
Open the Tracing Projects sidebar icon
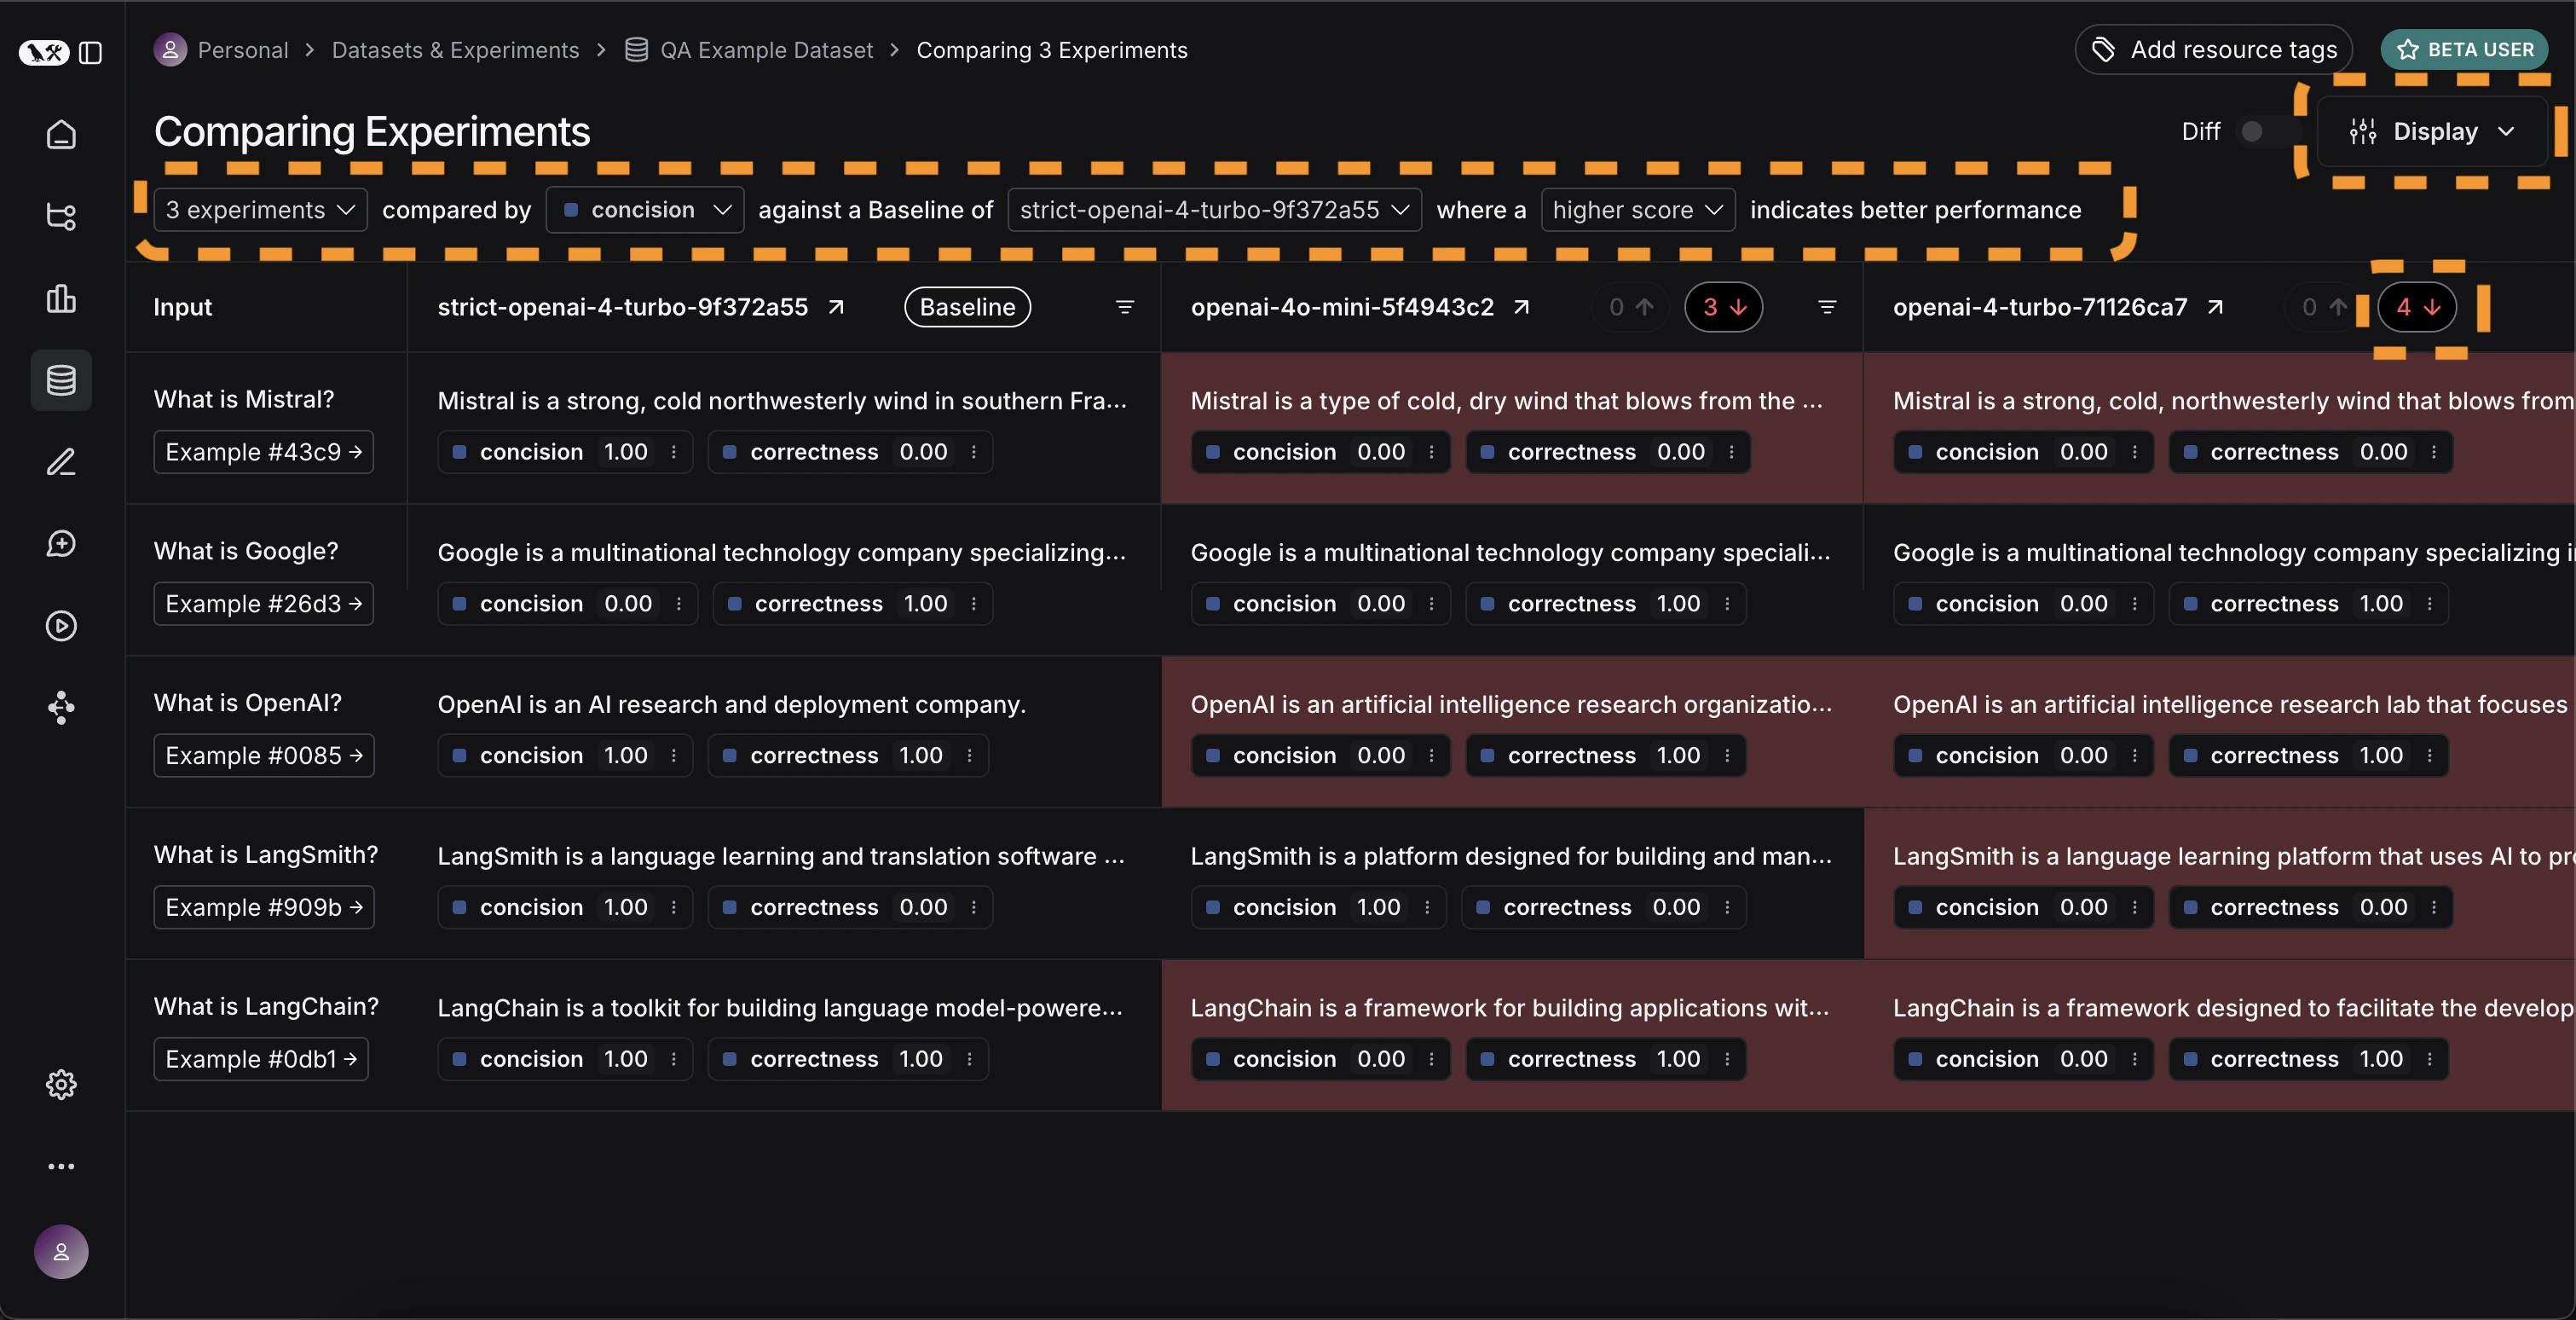[61, 217]
